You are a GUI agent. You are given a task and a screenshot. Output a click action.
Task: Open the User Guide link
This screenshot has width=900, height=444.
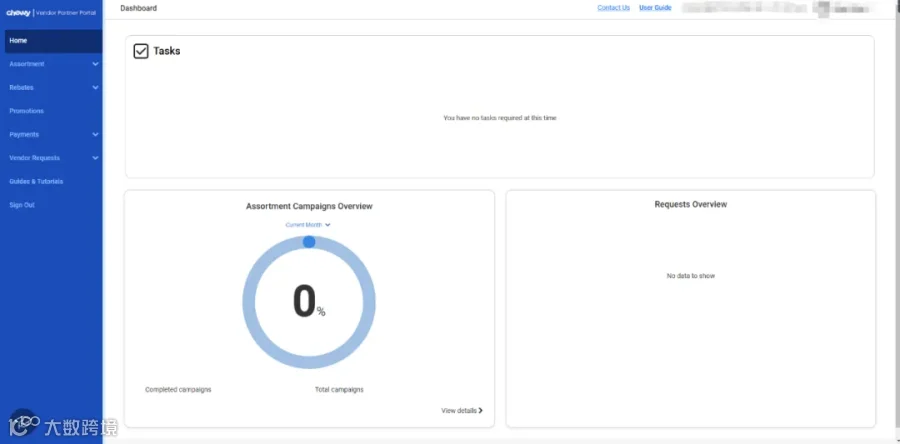[655, 8]
